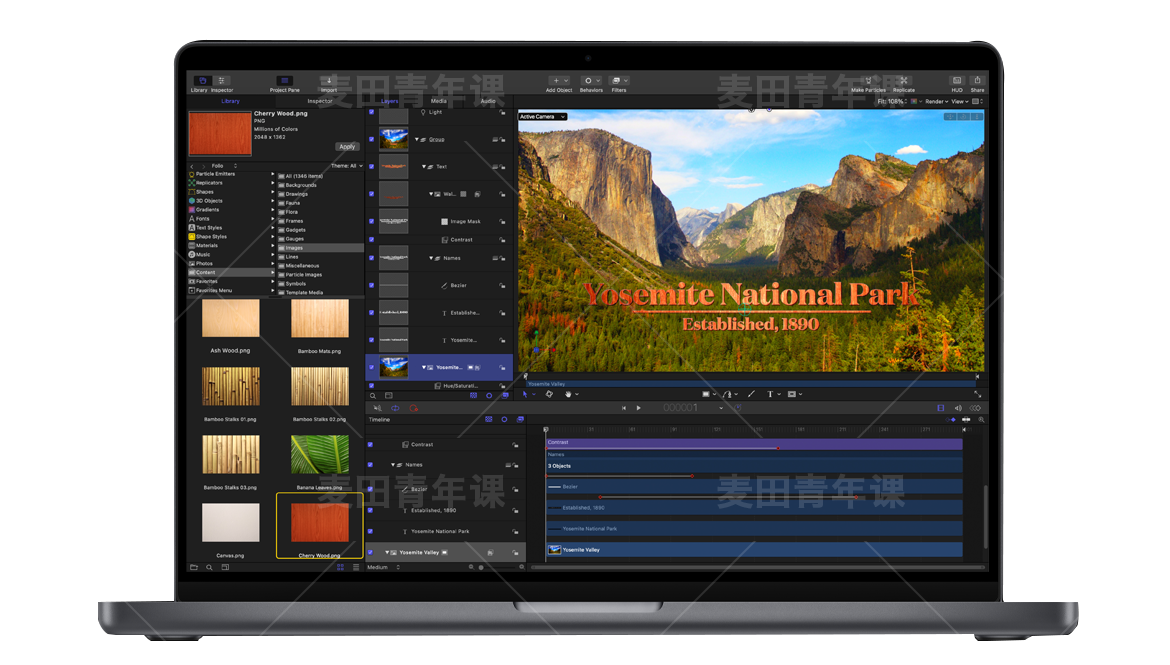
Task: Click the Make Particles icon
Action: [x=868, y=81]
